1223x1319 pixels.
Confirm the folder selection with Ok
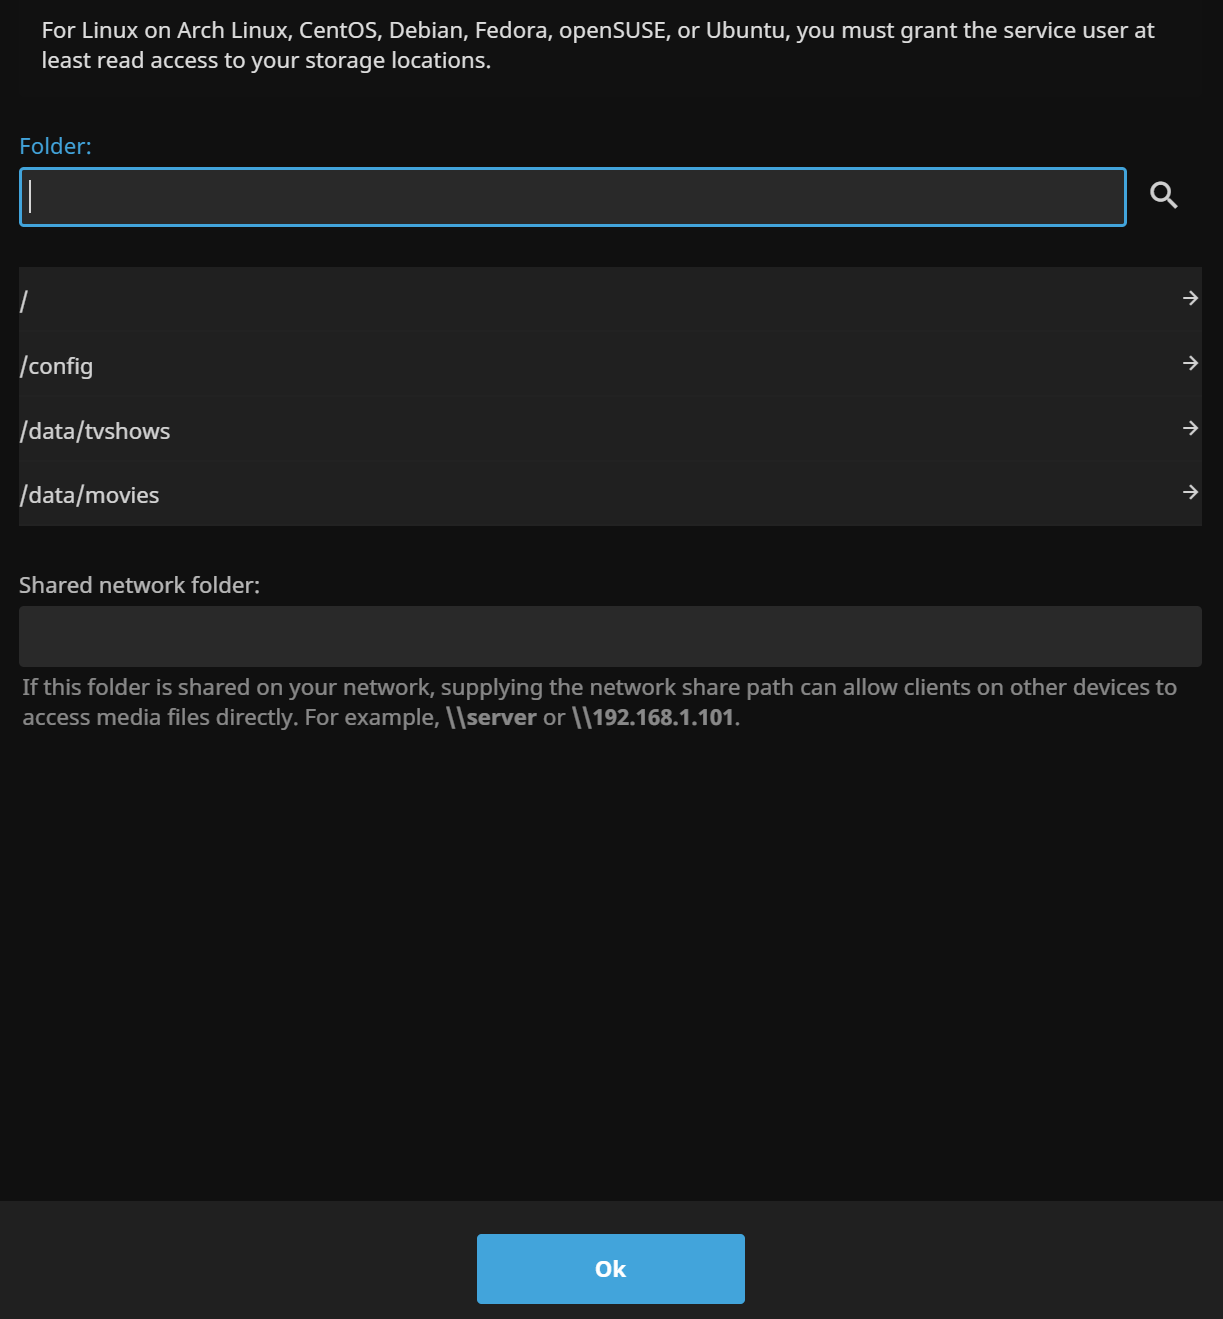[x=610, y=1268]
